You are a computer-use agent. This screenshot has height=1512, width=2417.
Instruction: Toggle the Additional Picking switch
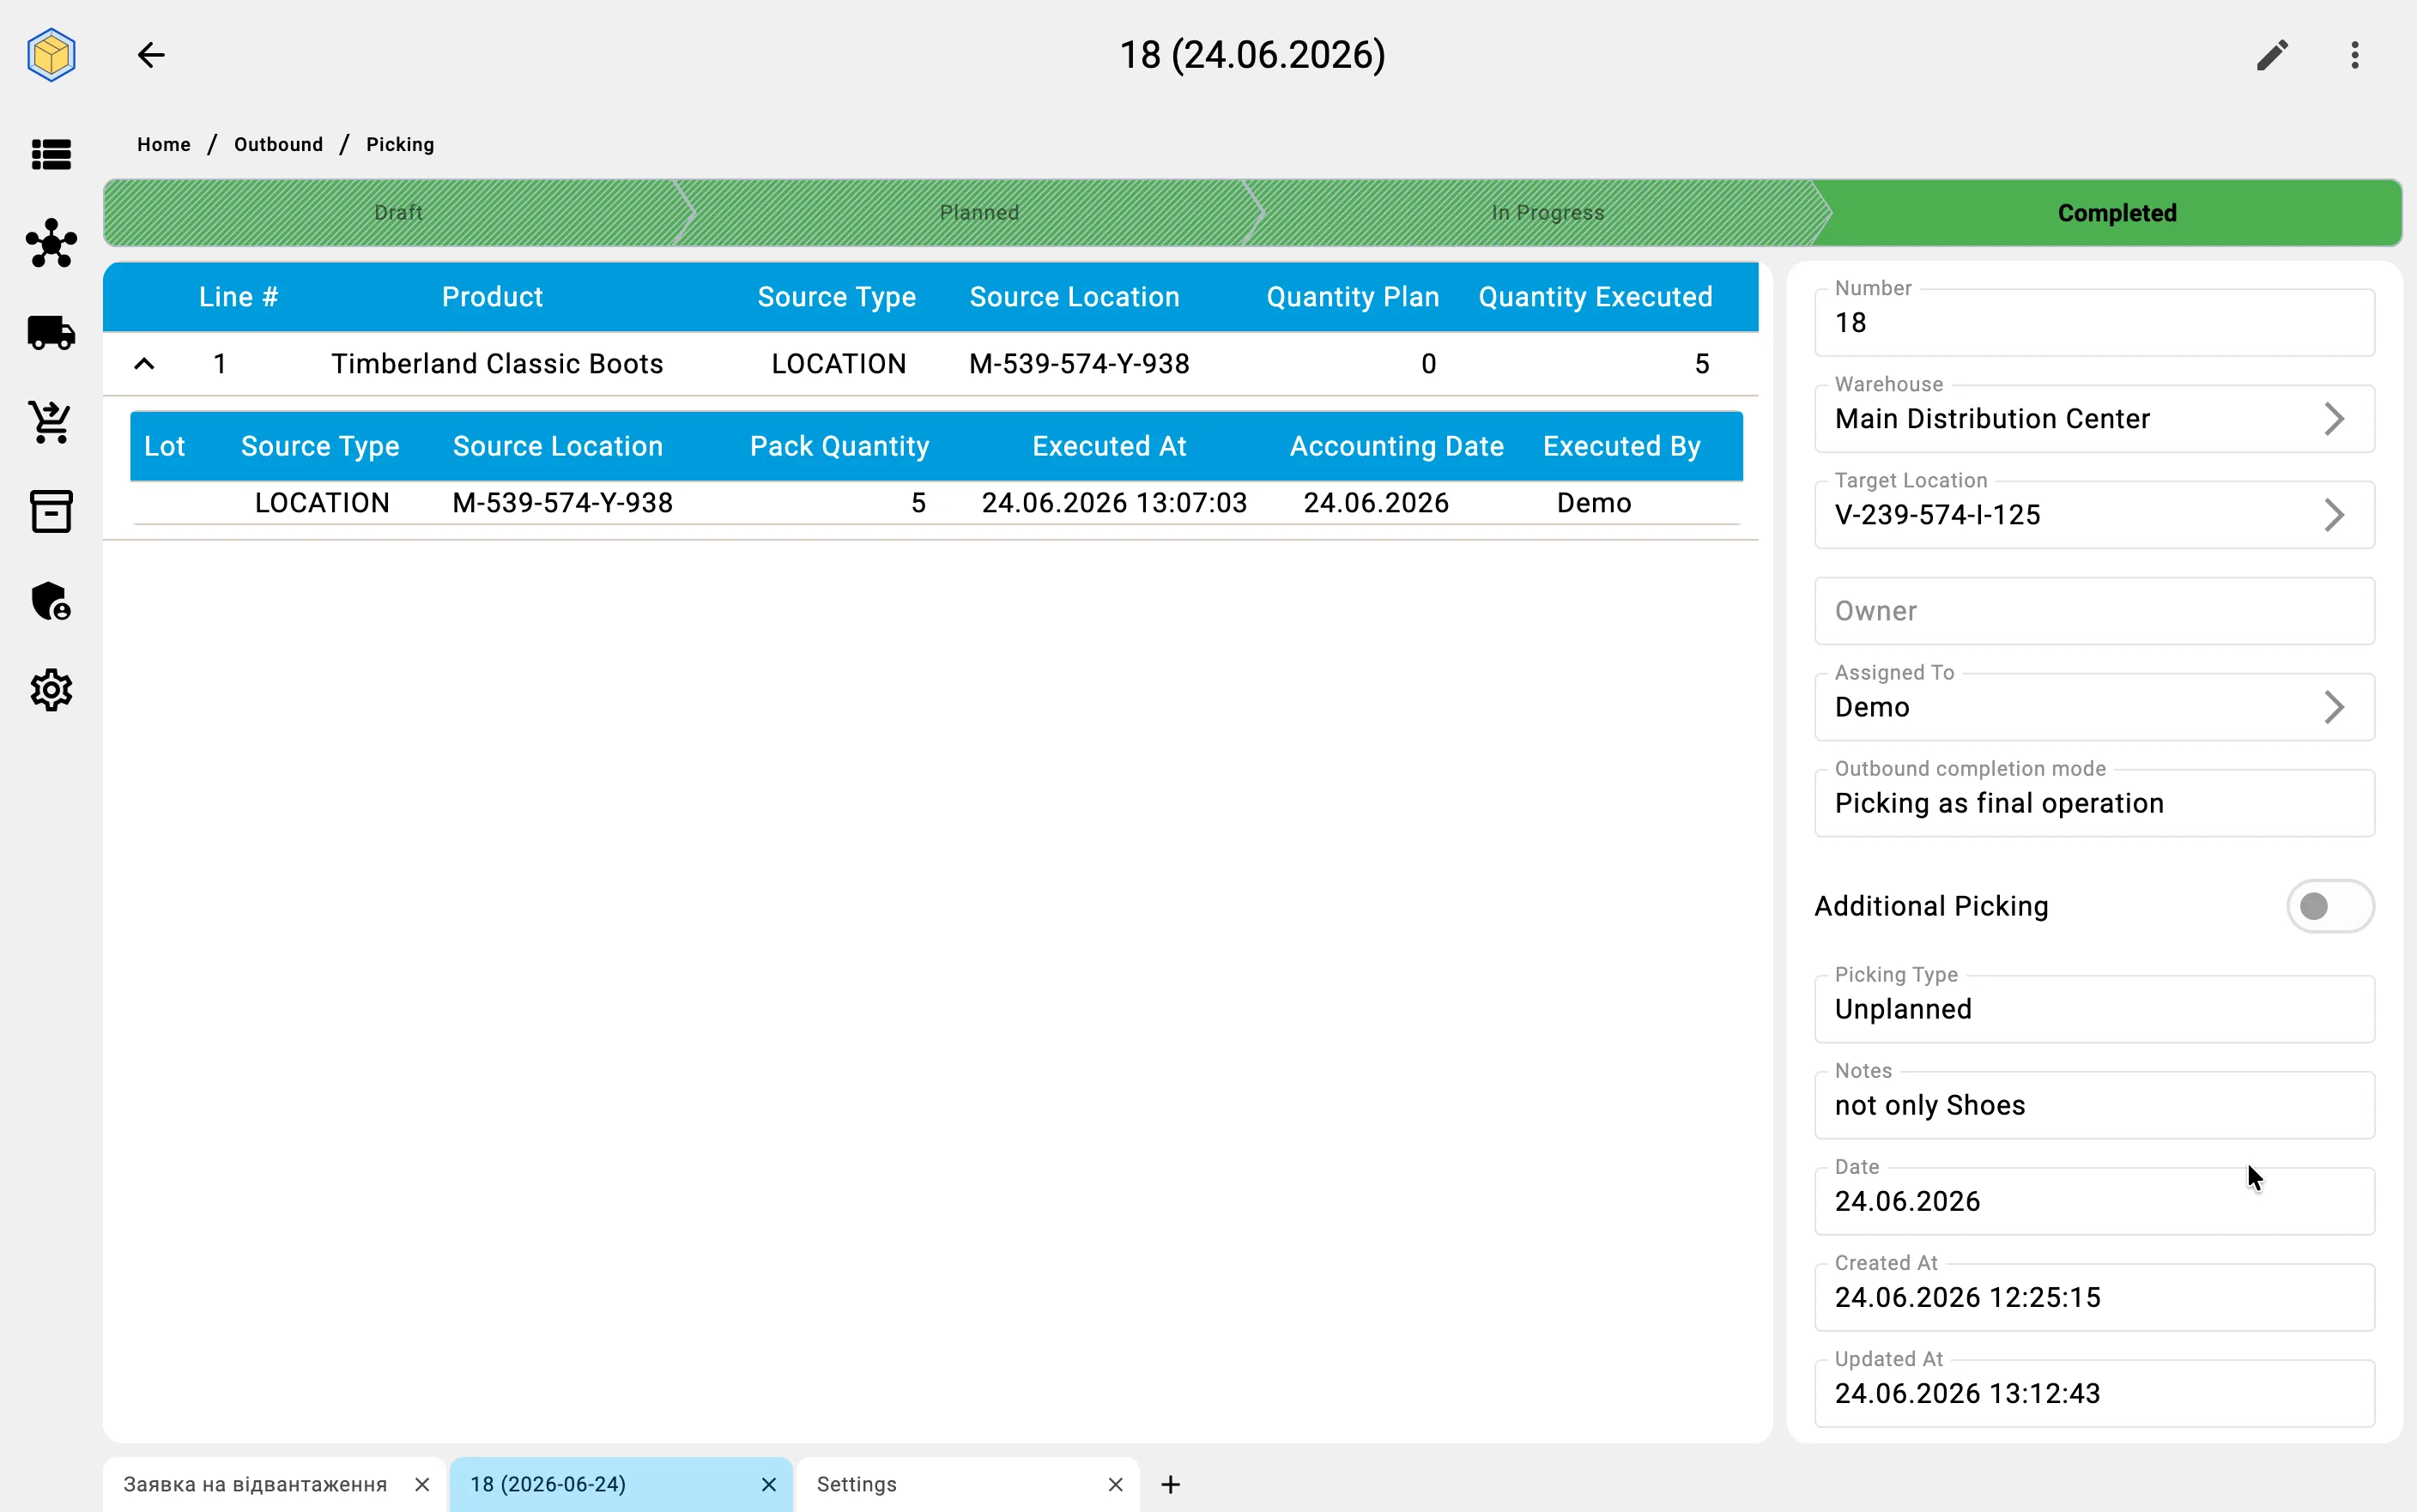pos(2329,906)
